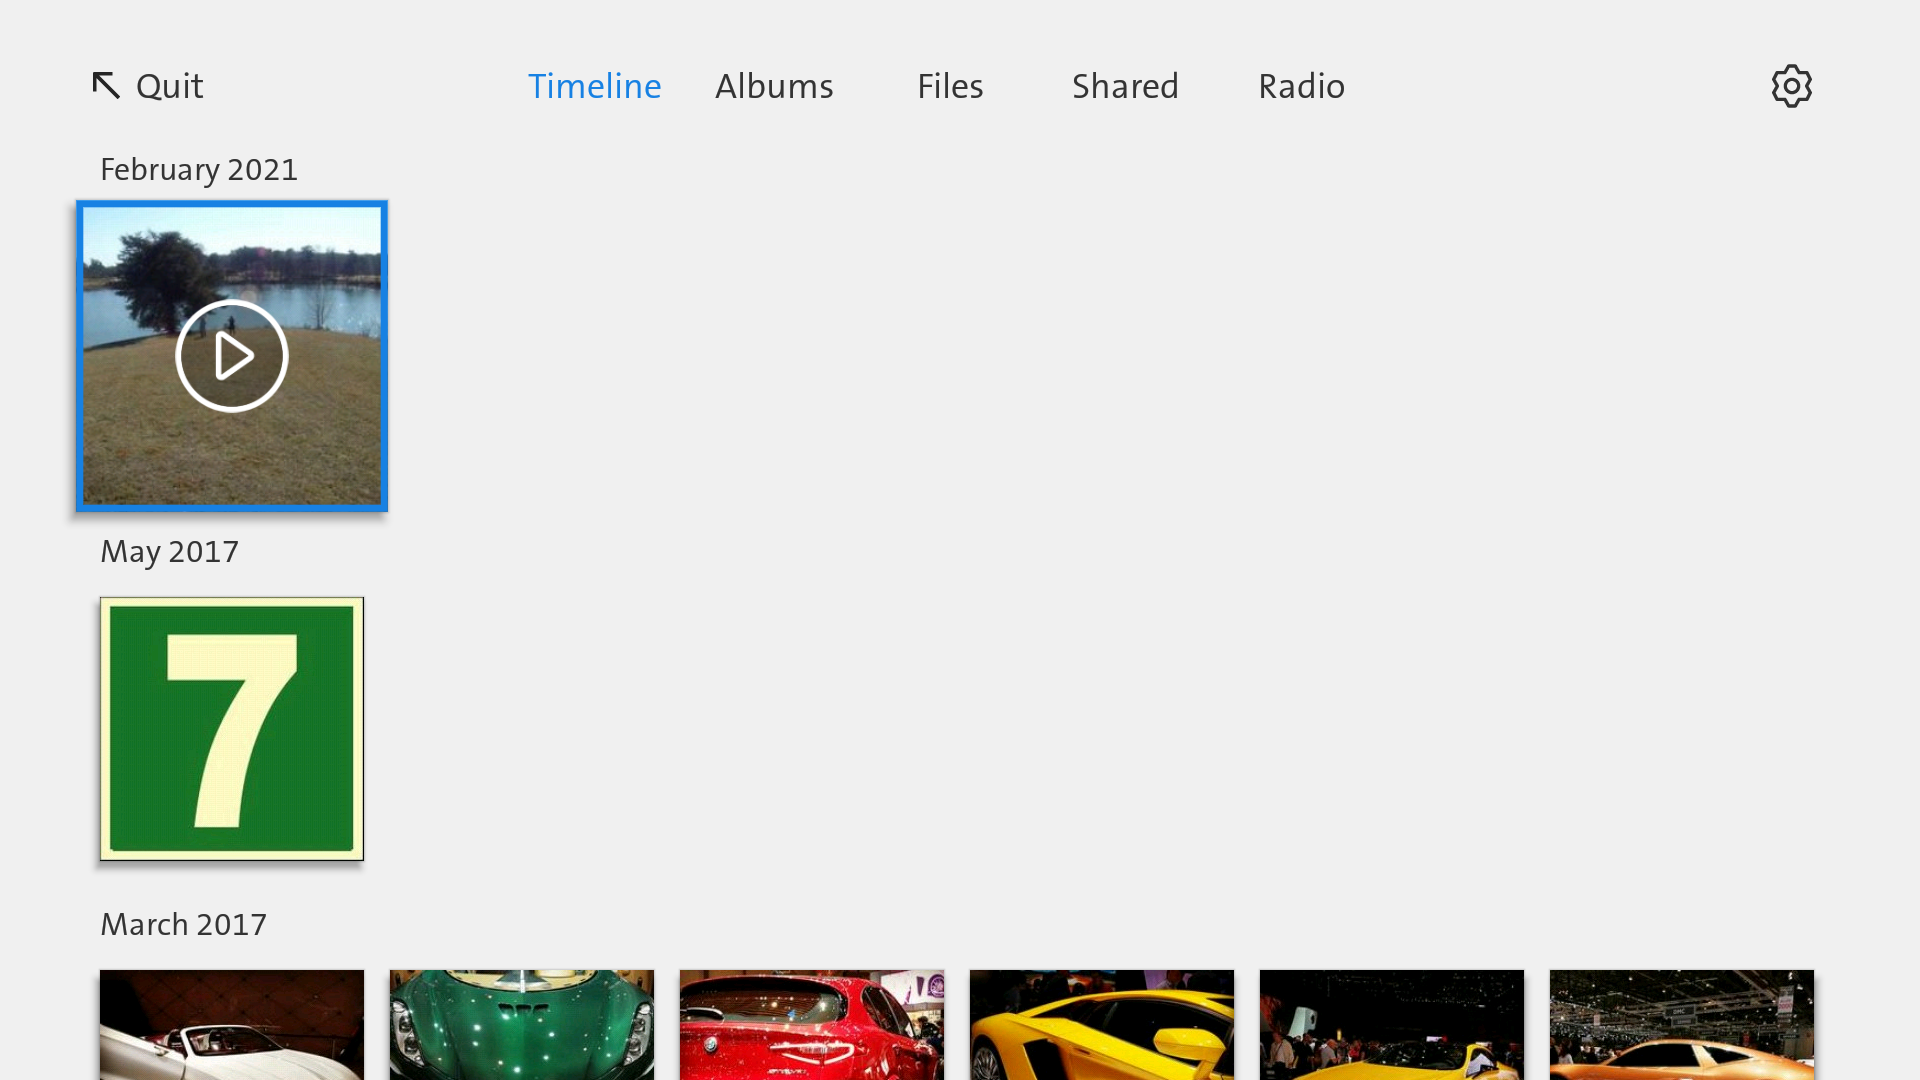
Task: Open white convertible car thumbnail
Action: (231, 1025)
